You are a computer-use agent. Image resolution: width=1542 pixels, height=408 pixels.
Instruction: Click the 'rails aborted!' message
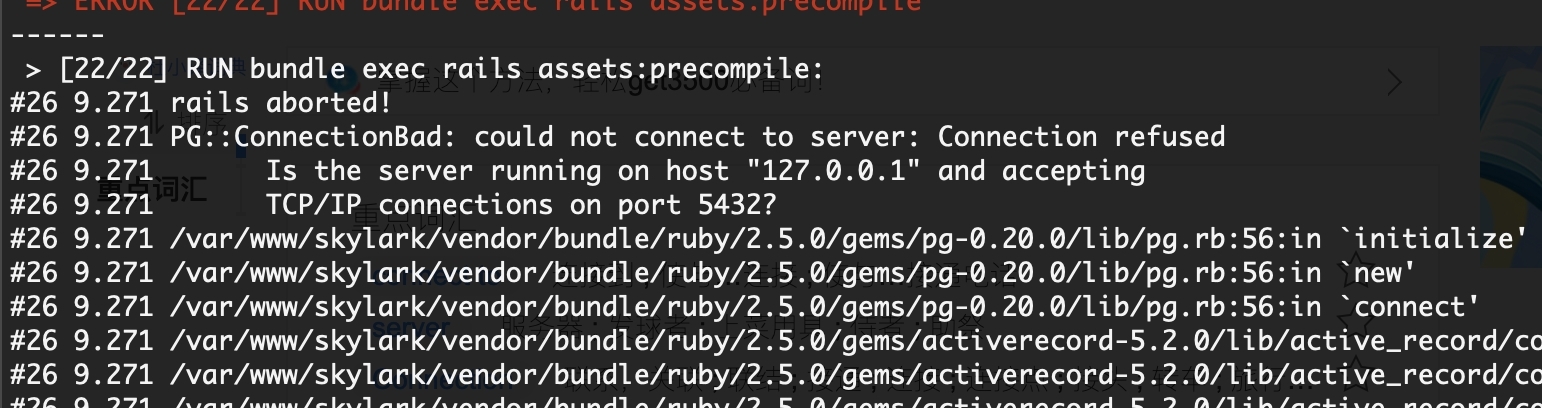coord(280,103)
